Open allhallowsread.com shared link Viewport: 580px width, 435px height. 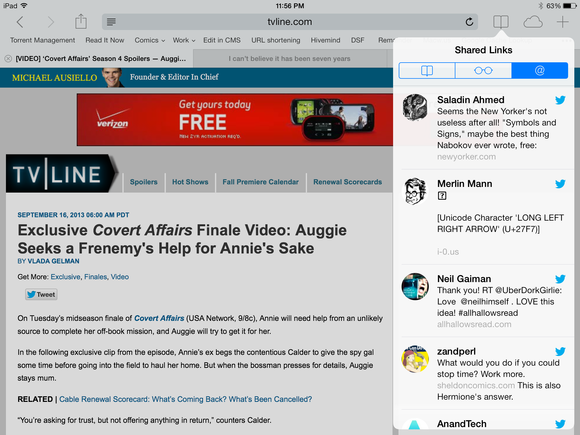point(474,324)
